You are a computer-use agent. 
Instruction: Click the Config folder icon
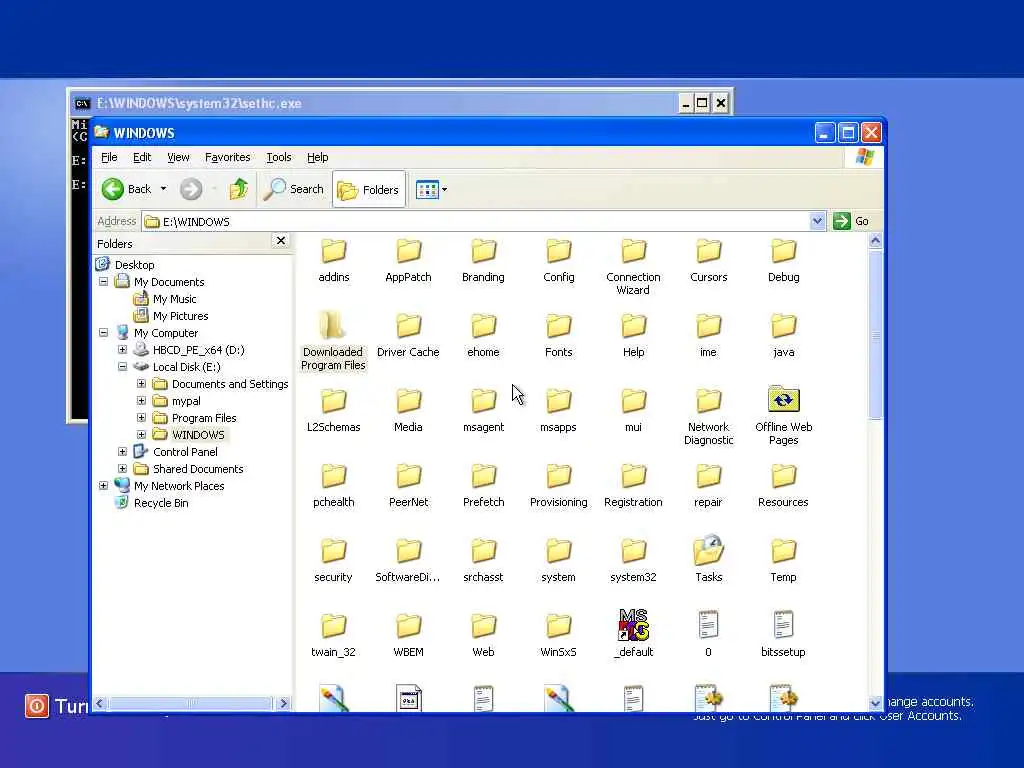pos(559,251)
